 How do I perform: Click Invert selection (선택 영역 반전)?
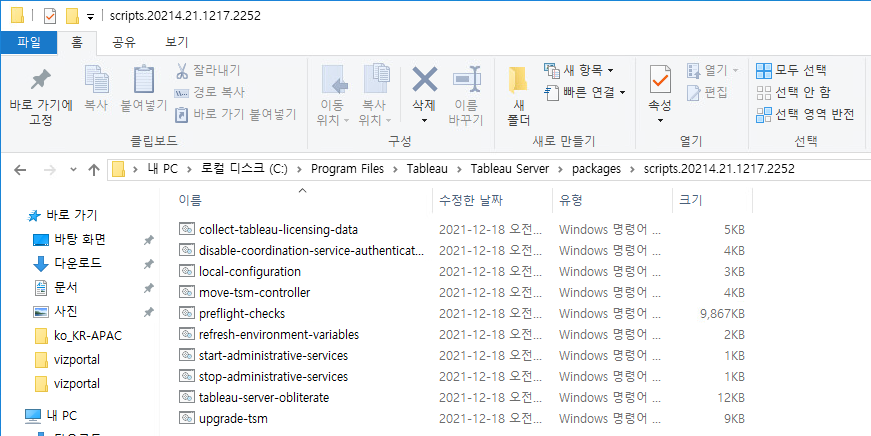805,114
